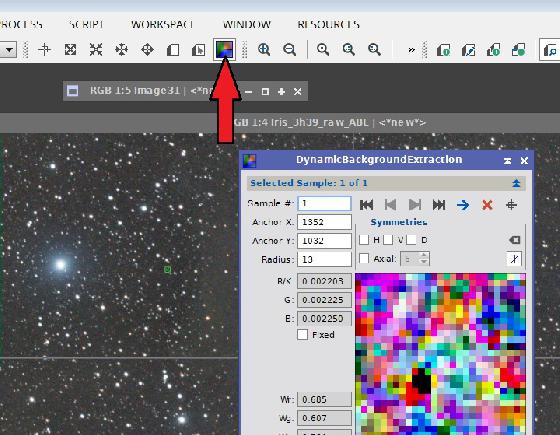560x435 pixels.
Task: Click the last magnifier icon before the » chevron
Action: [x=374, y=49]
